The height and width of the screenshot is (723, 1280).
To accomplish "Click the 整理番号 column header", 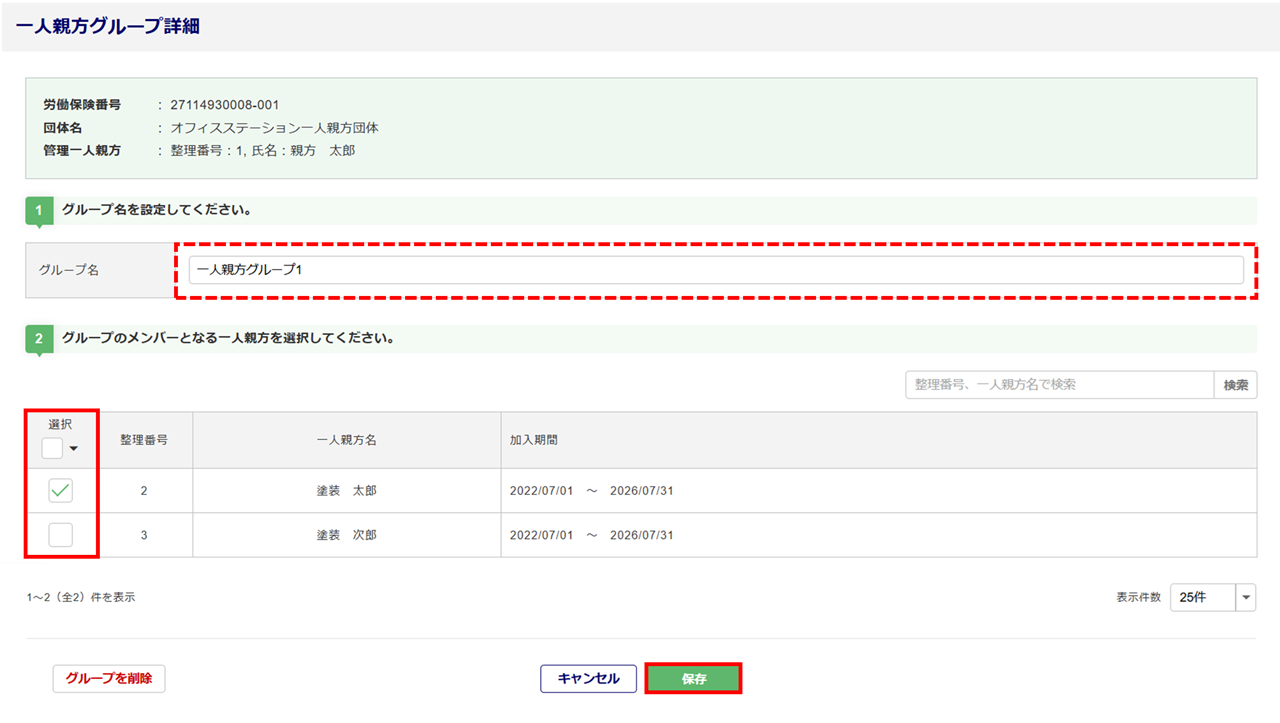I will click(x=144, y=440).
